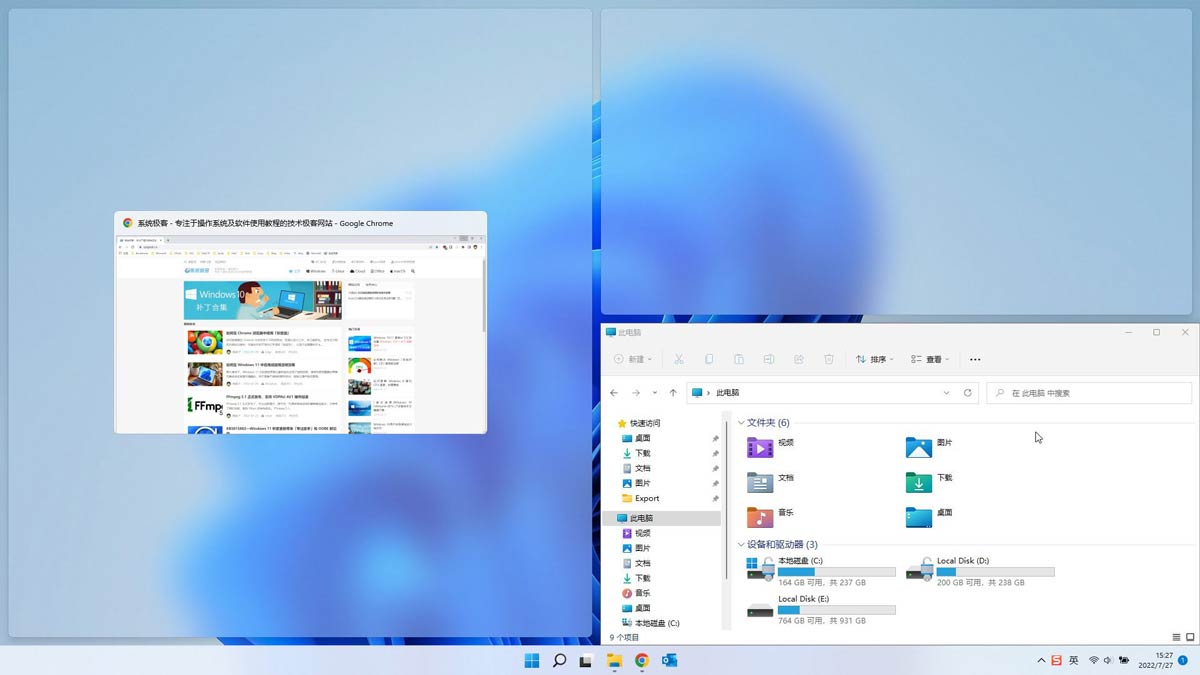Collapse the 设备和驱动器 (3) group
The height and width of the screenshot is (675, 1200).
pyautogui.click(x=741, y=545)
